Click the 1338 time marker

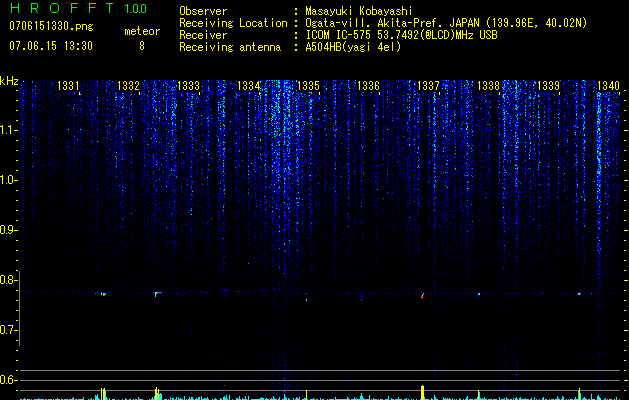click(x=488, y=86)
